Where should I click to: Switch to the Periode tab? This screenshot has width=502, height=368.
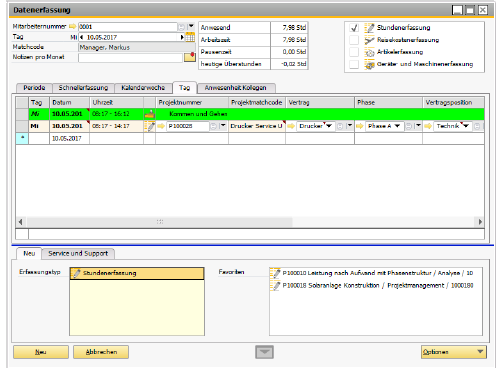34,88
